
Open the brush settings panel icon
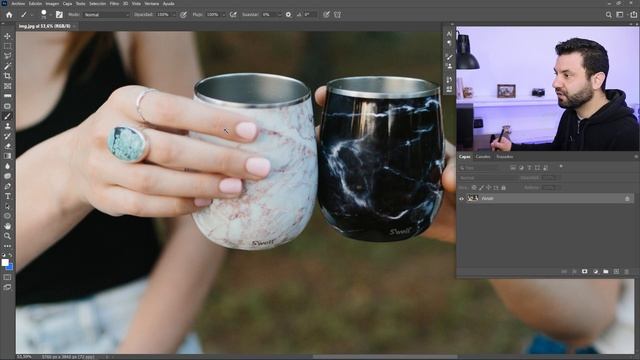pyautogui.click(x=59, y=15)
